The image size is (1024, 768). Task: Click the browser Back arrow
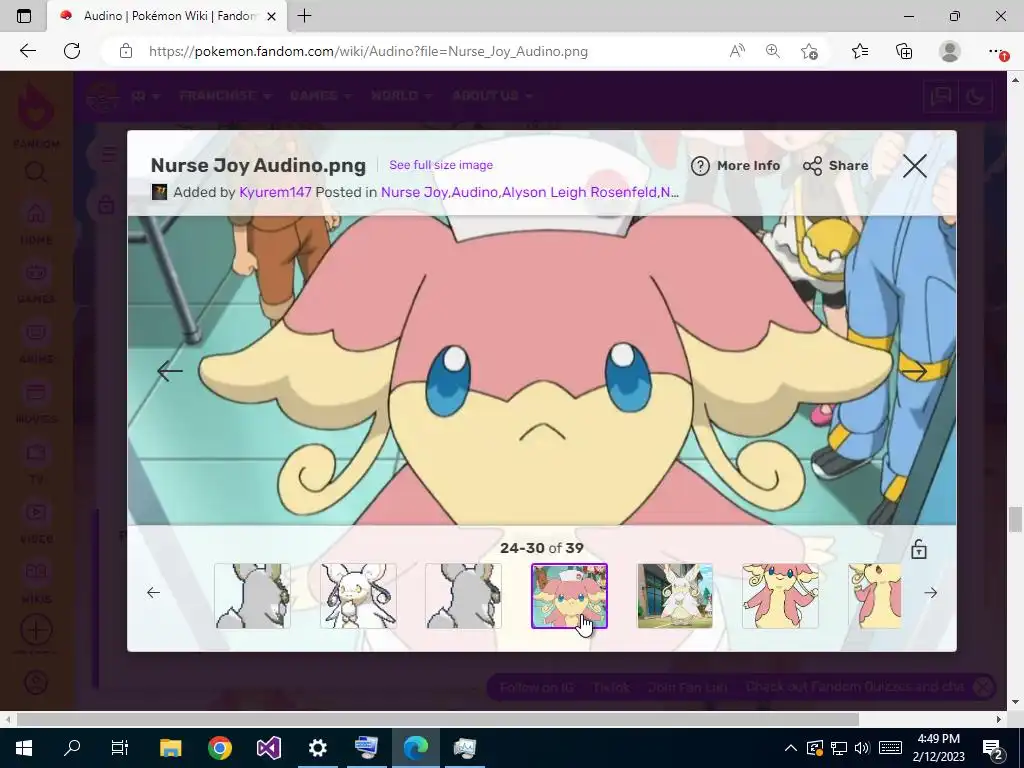[x=27, y=51]
